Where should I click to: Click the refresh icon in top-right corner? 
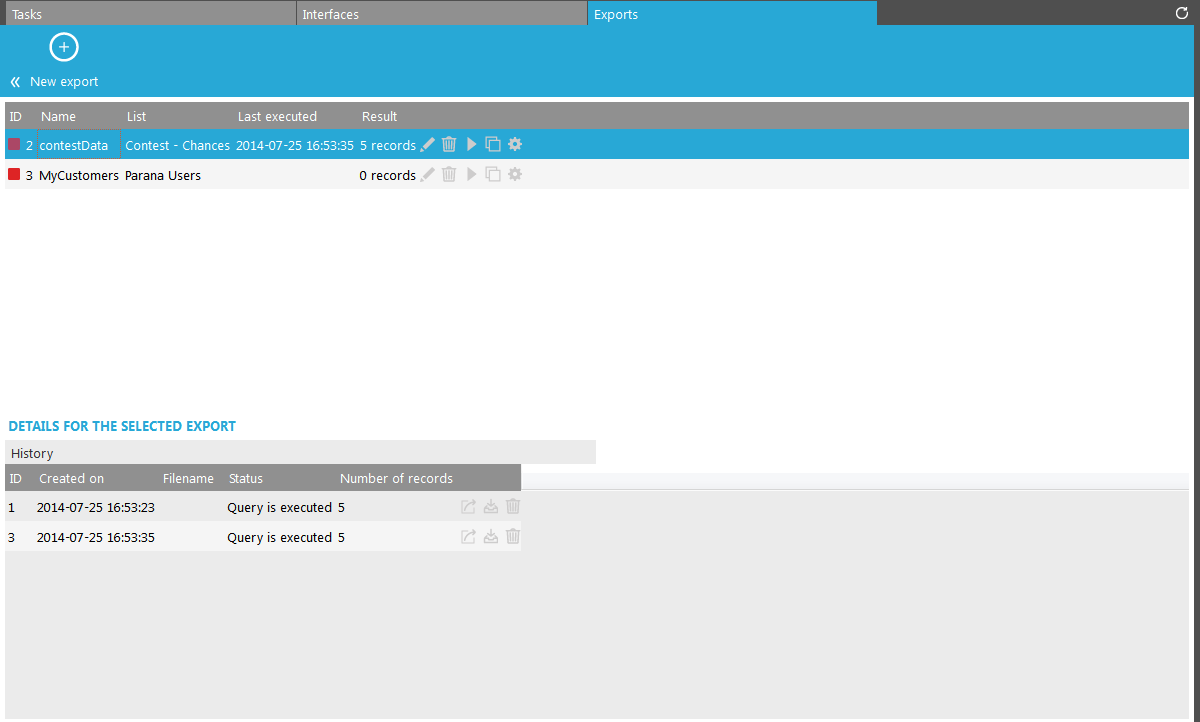click(x=1182, y=14)
